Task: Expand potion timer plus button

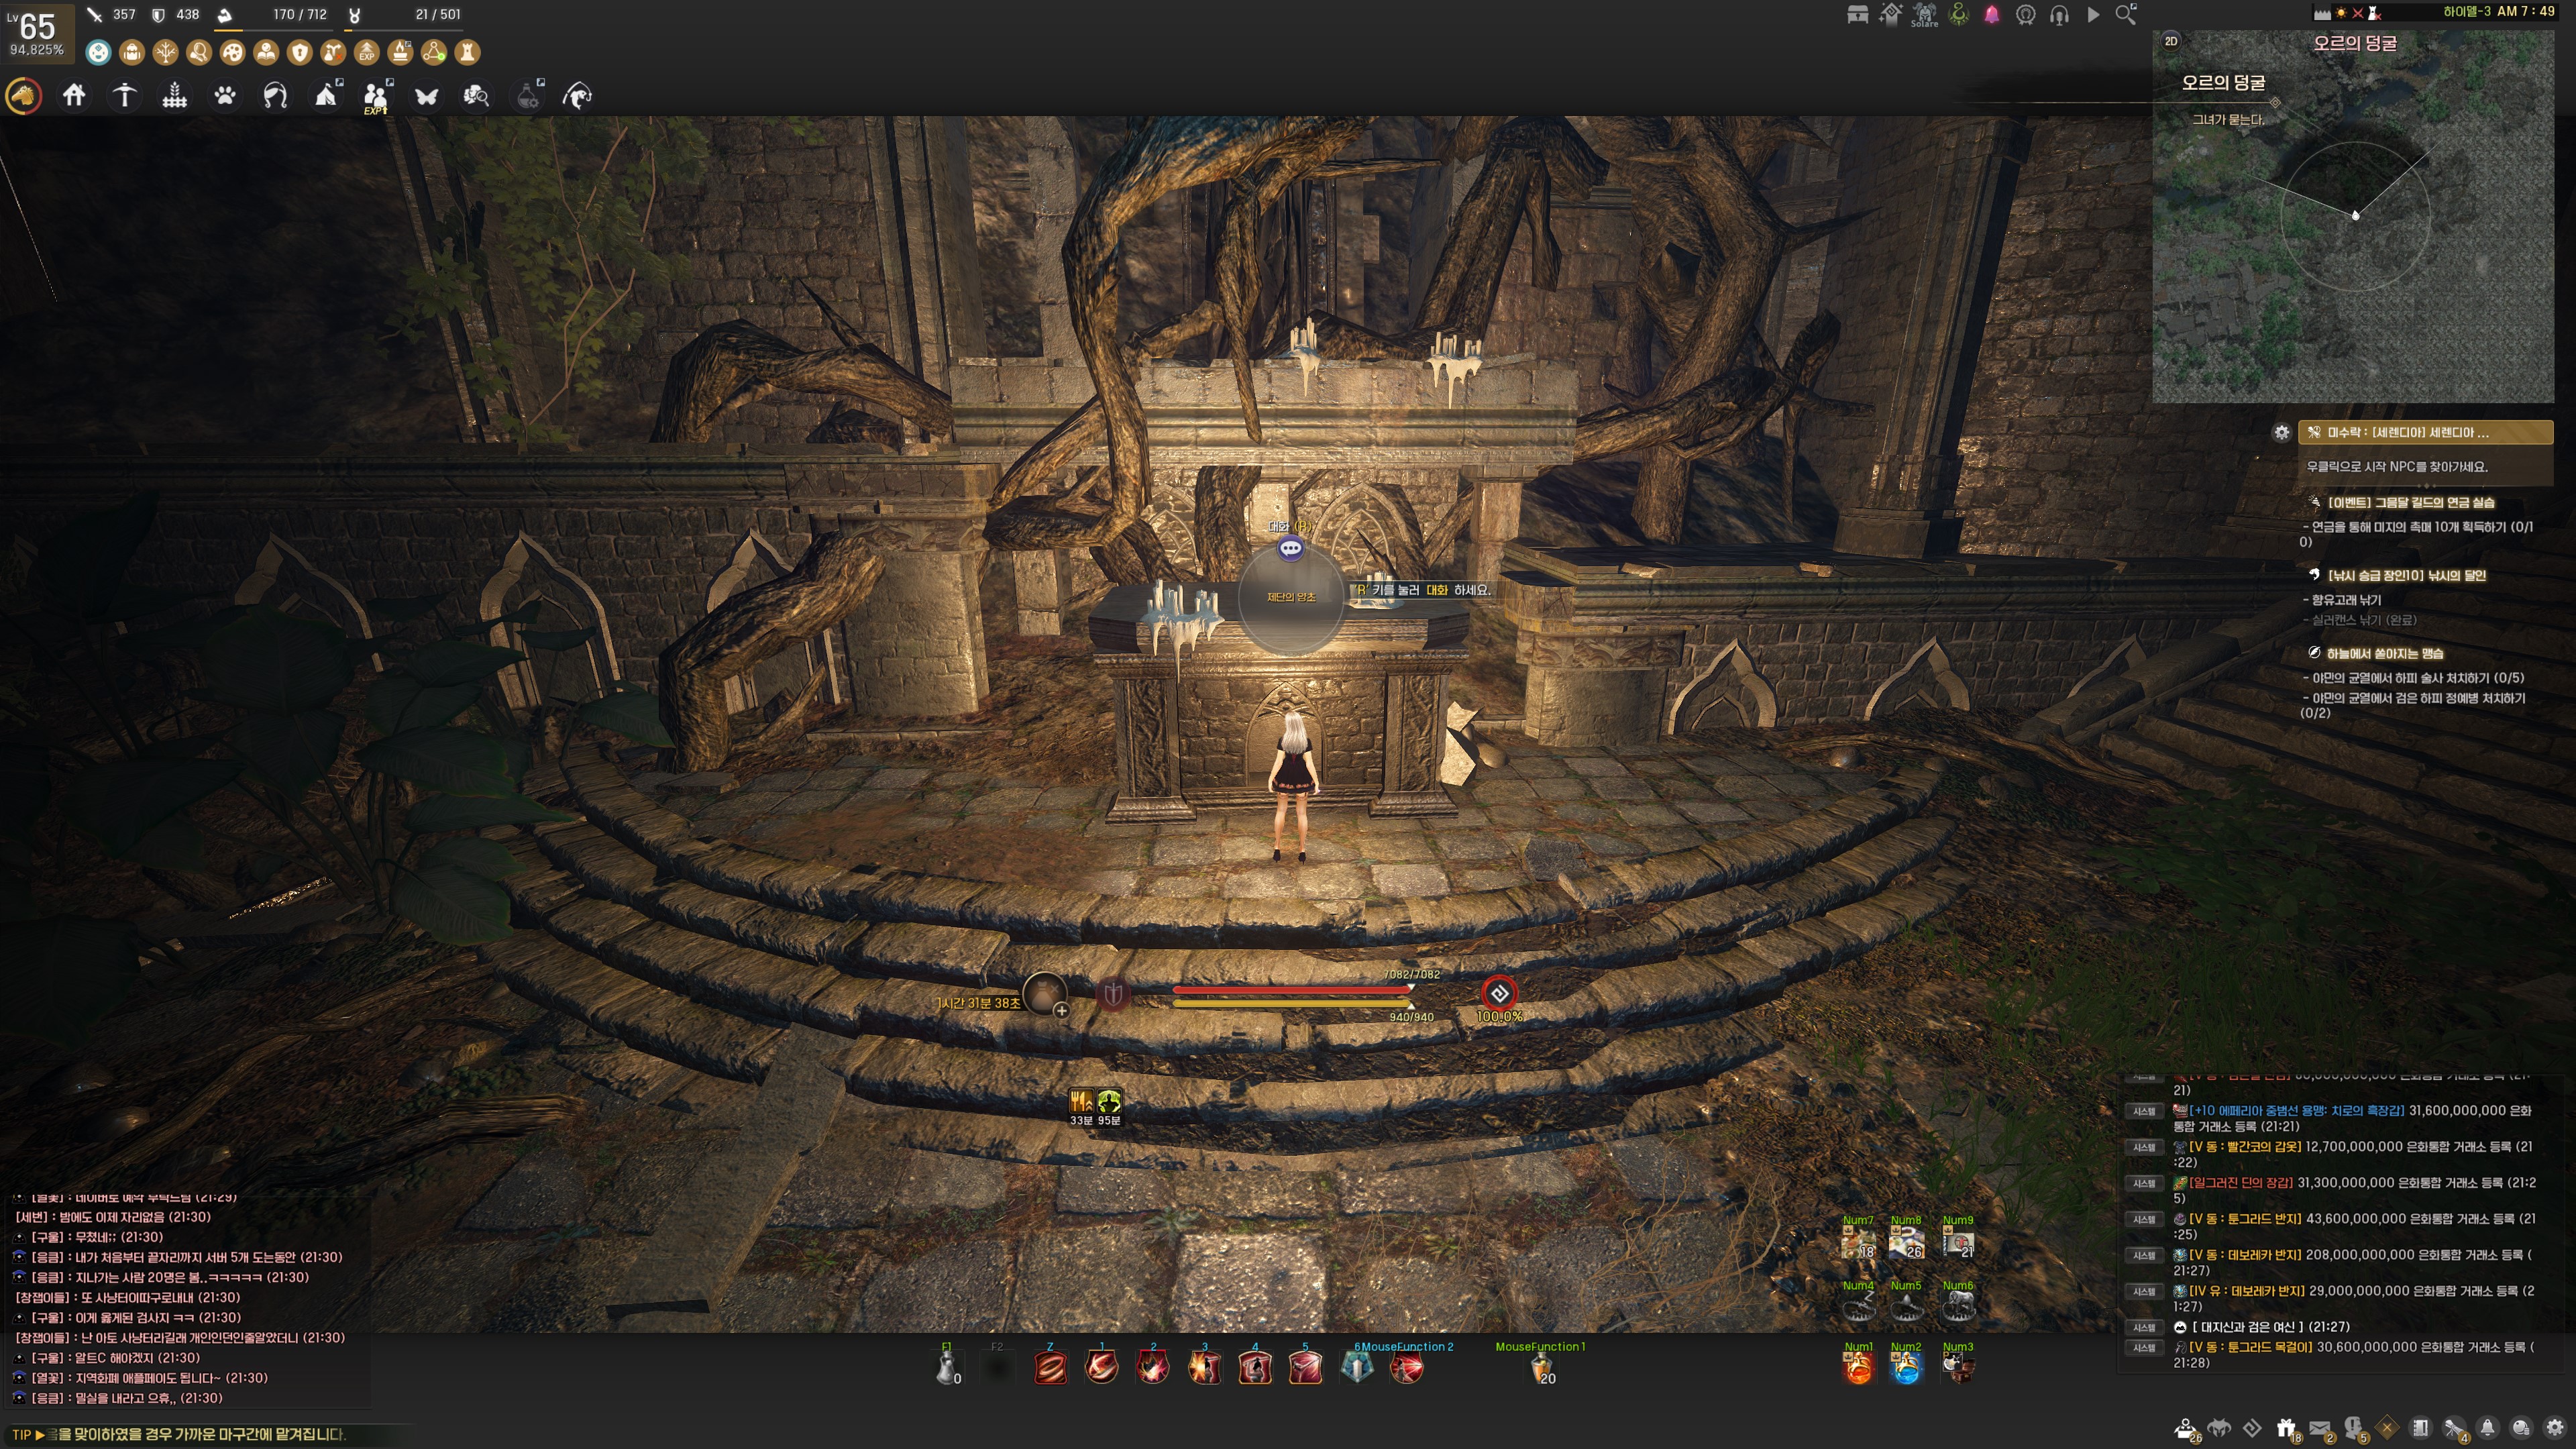Action: click(1061, 1010)
